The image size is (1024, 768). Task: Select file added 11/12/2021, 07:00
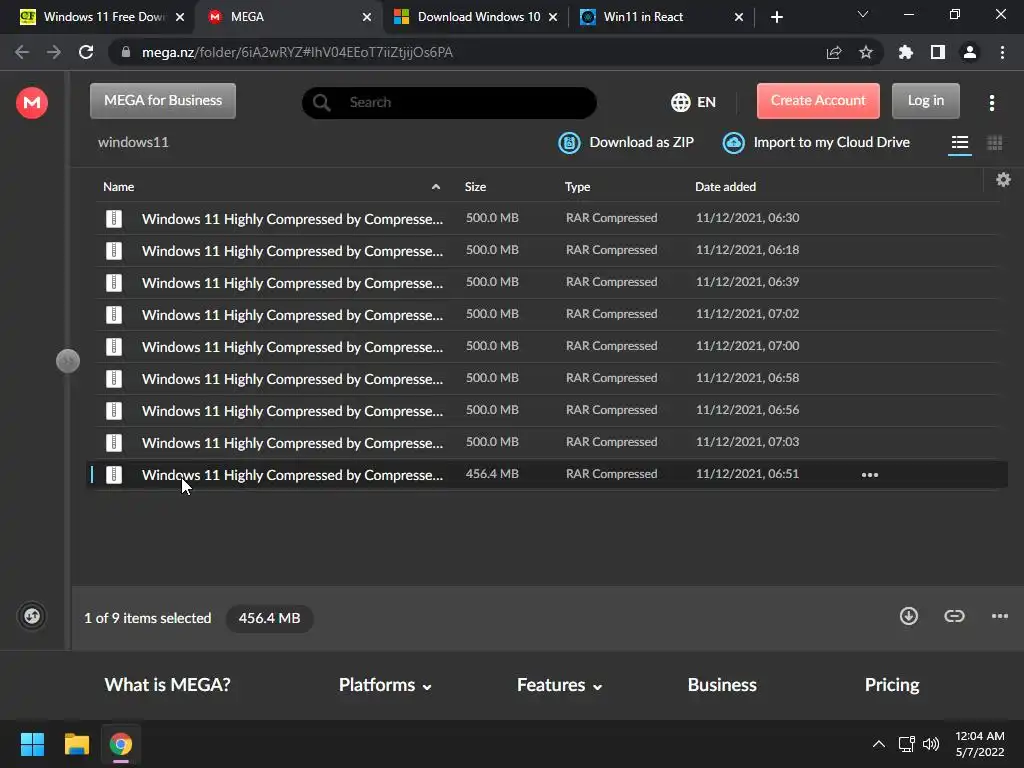pos(547,346)
